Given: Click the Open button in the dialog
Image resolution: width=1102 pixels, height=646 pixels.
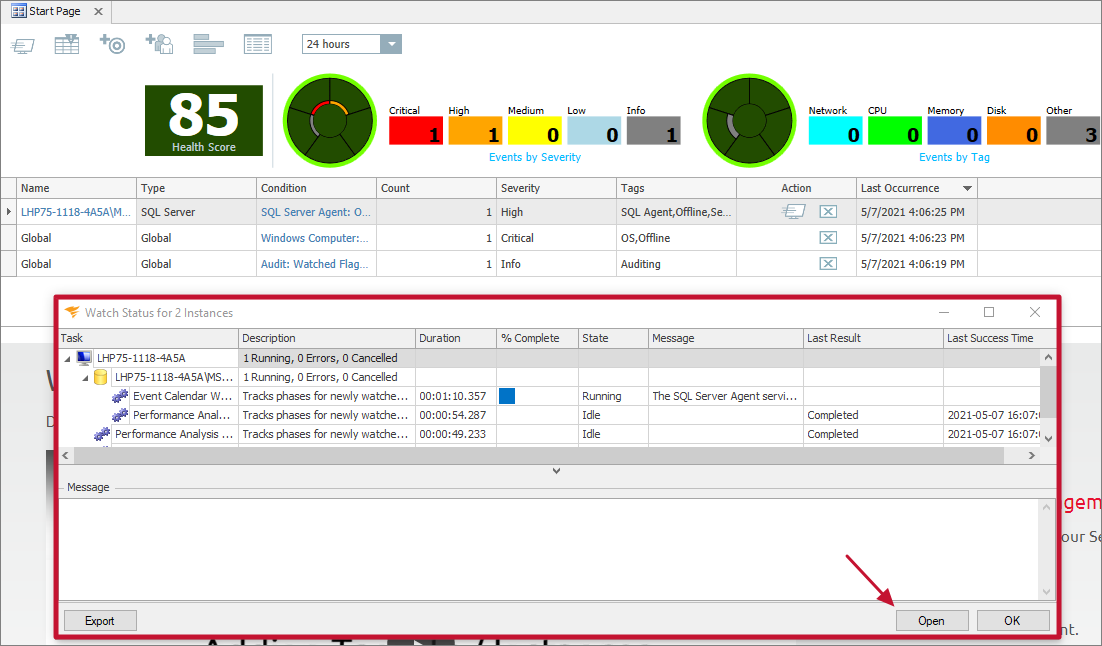Looking at the screenshot, I should coord(931,620).
